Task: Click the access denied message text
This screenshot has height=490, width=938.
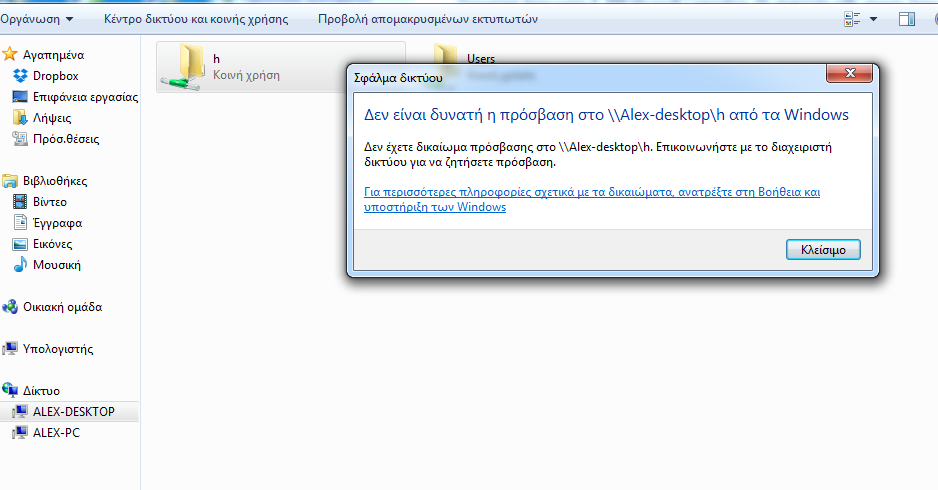Action: point(598,154)
